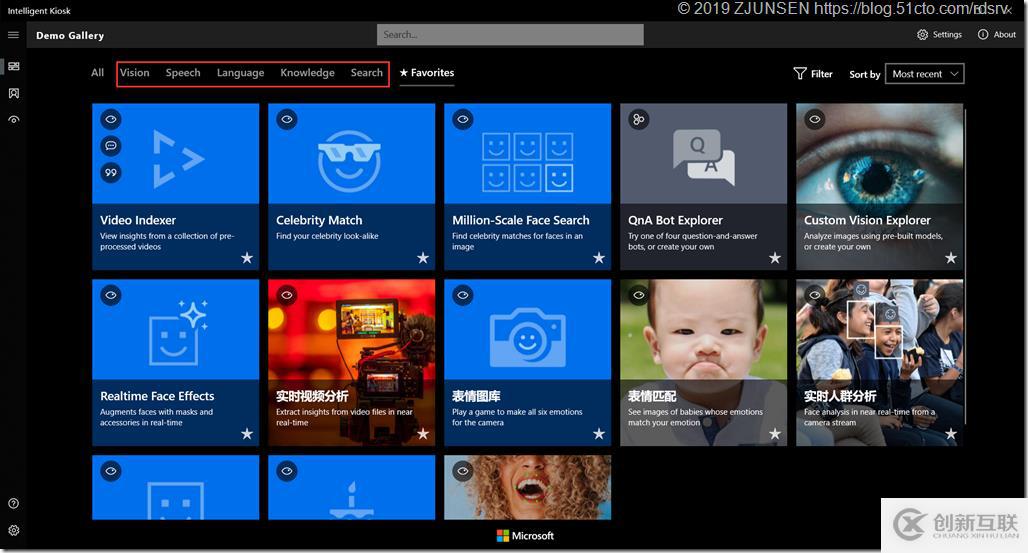Click the speech bubble icon on Video Indexer

111,146
